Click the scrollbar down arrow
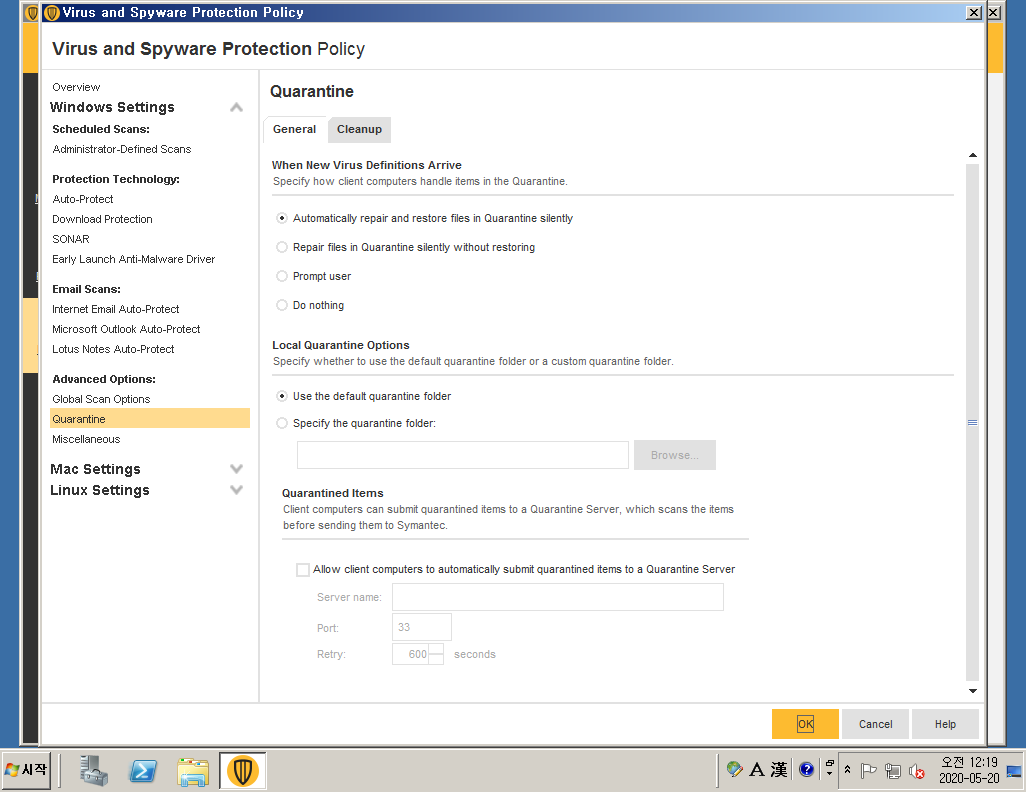The image size is (1026, 792). 973,691
